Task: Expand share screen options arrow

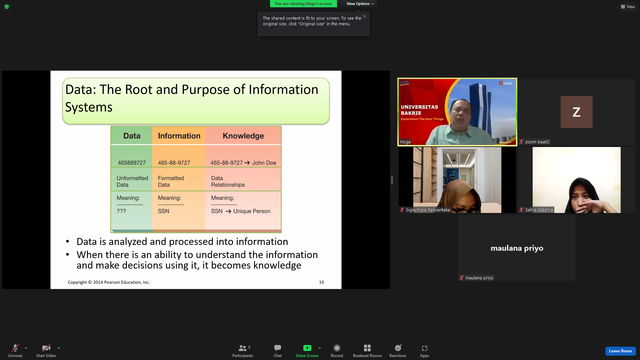Action: (x=320, y=348)
